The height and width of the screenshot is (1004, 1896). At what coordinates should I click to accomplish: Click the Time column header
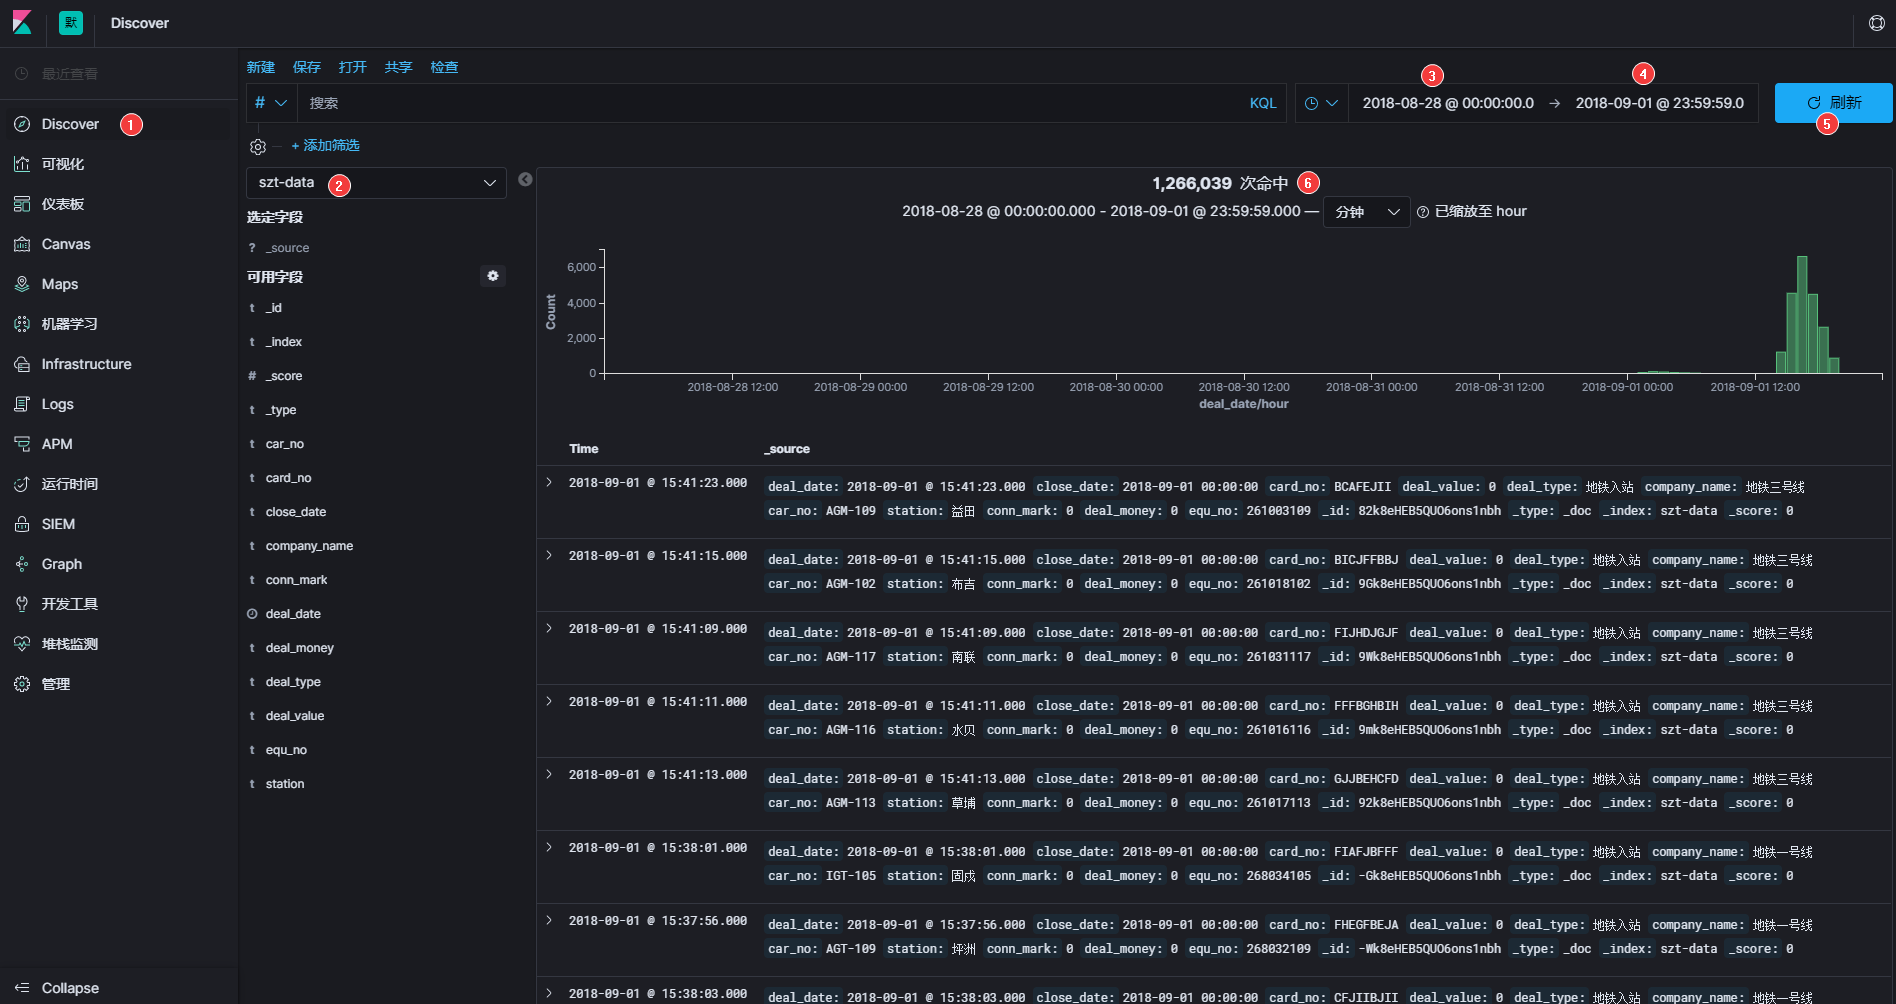click(x=584, y=449)
